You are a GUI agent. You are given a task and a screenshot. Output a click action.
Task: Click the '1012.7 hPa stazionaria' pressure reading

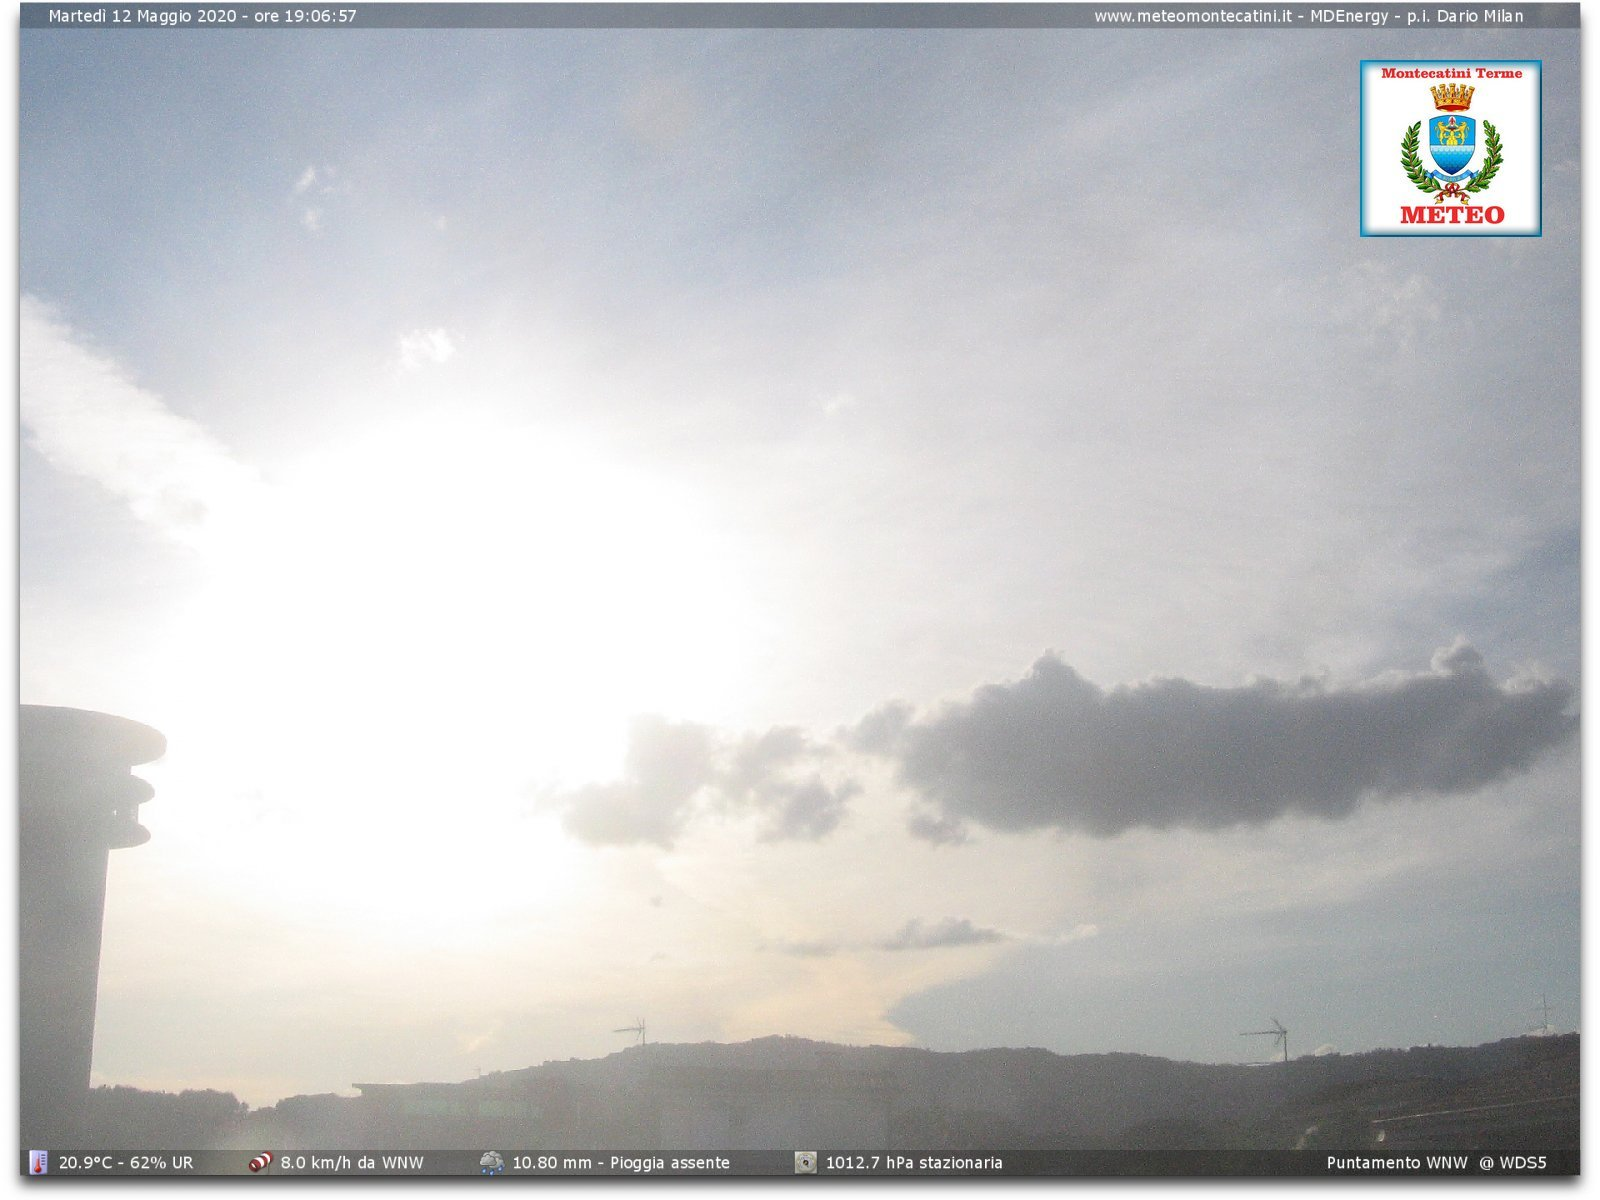click(914, 1163)
